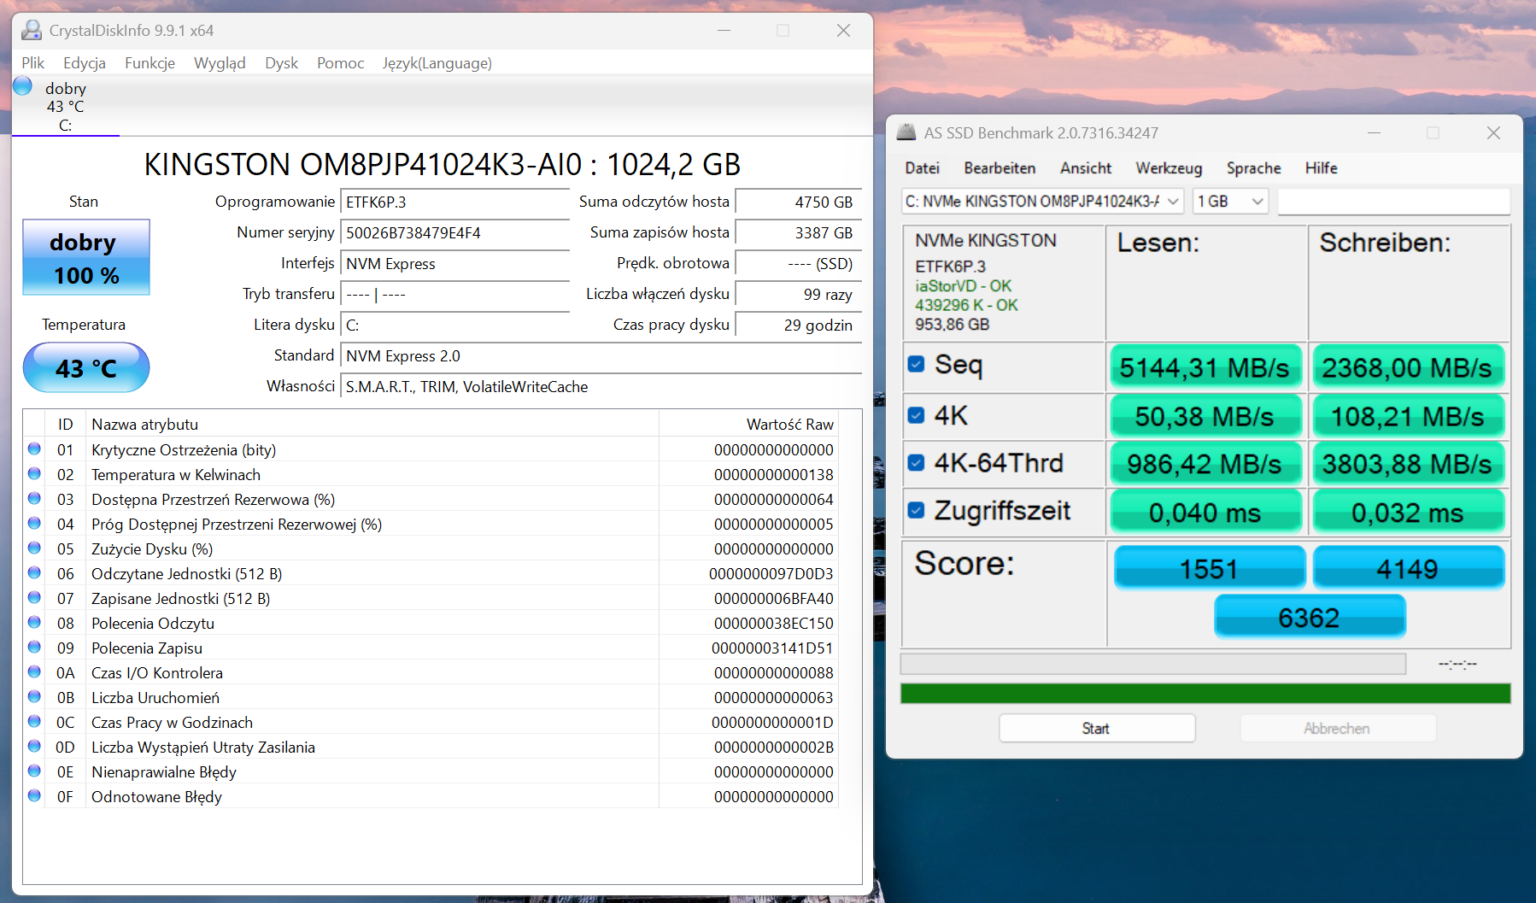
Task: Click the blue health orb beside 'dobry 43 °C'
Action: point(23,87)
